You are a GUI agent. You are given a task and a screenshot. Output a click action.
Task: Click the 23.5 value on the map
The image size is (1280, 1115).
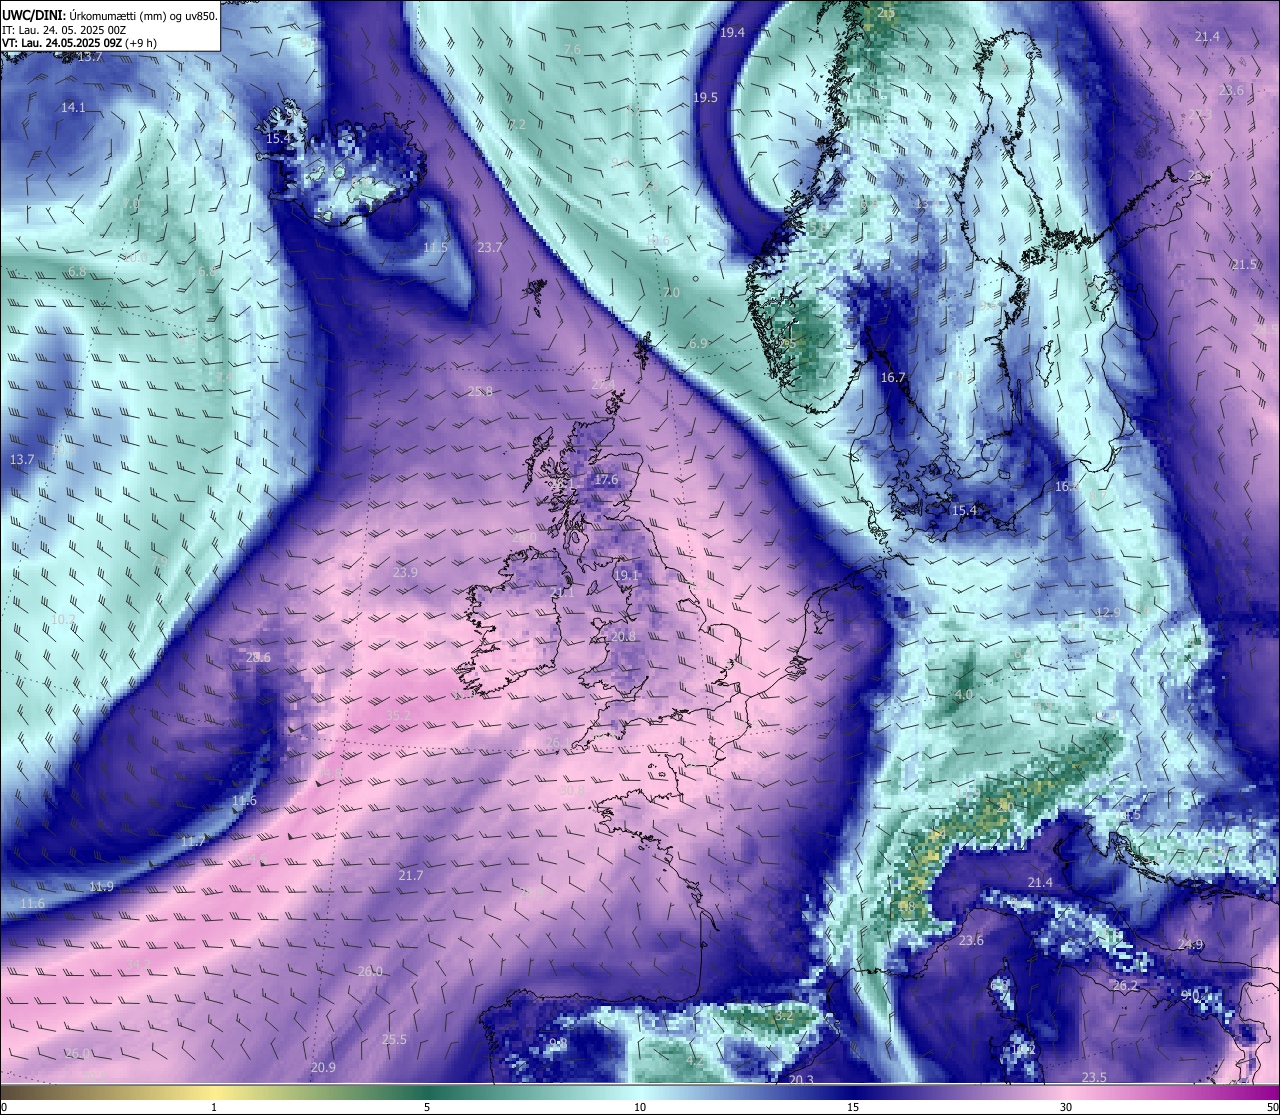pyautogui.click(x=1094, y=1077)
